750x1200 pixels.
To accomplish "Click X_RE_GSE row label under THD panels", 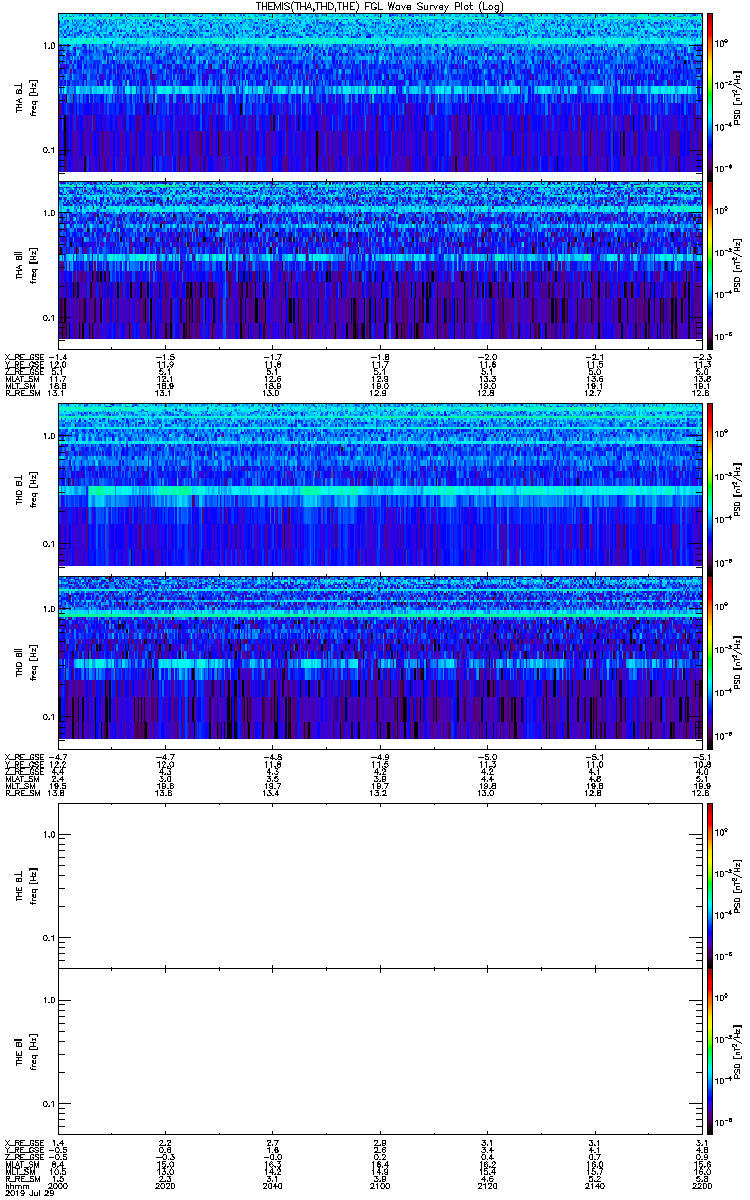I will click(23, 756).
